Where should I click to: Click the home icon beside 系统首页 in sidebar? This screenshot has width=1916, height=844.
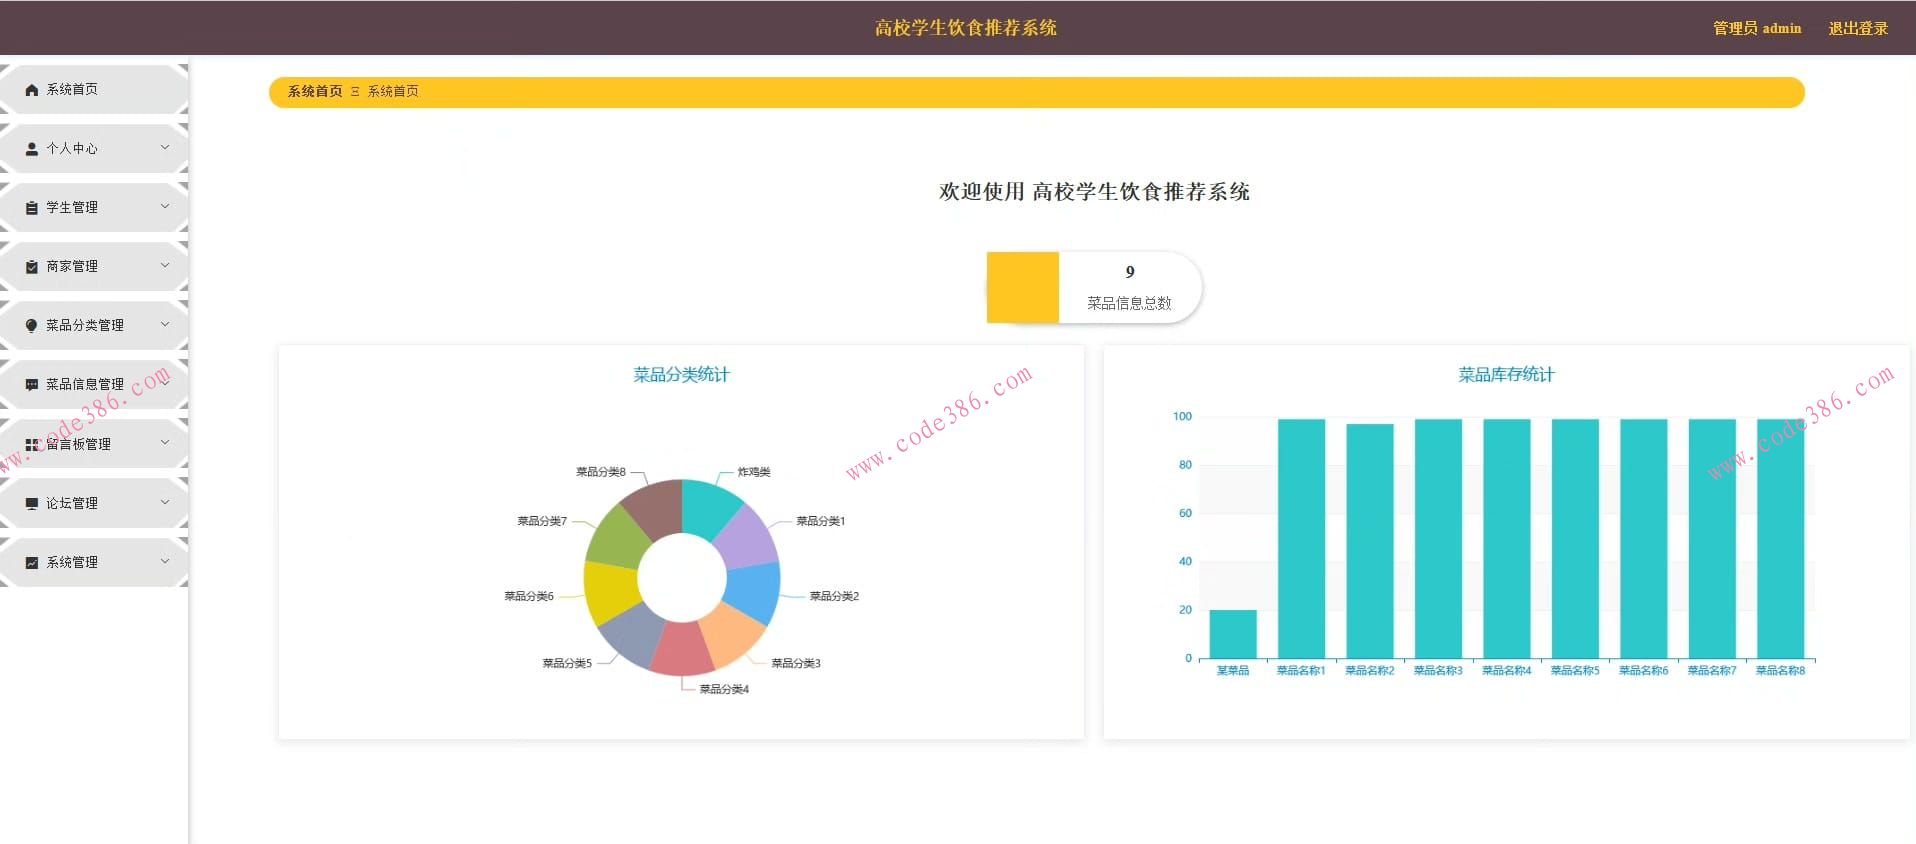[x=32, y=90]
